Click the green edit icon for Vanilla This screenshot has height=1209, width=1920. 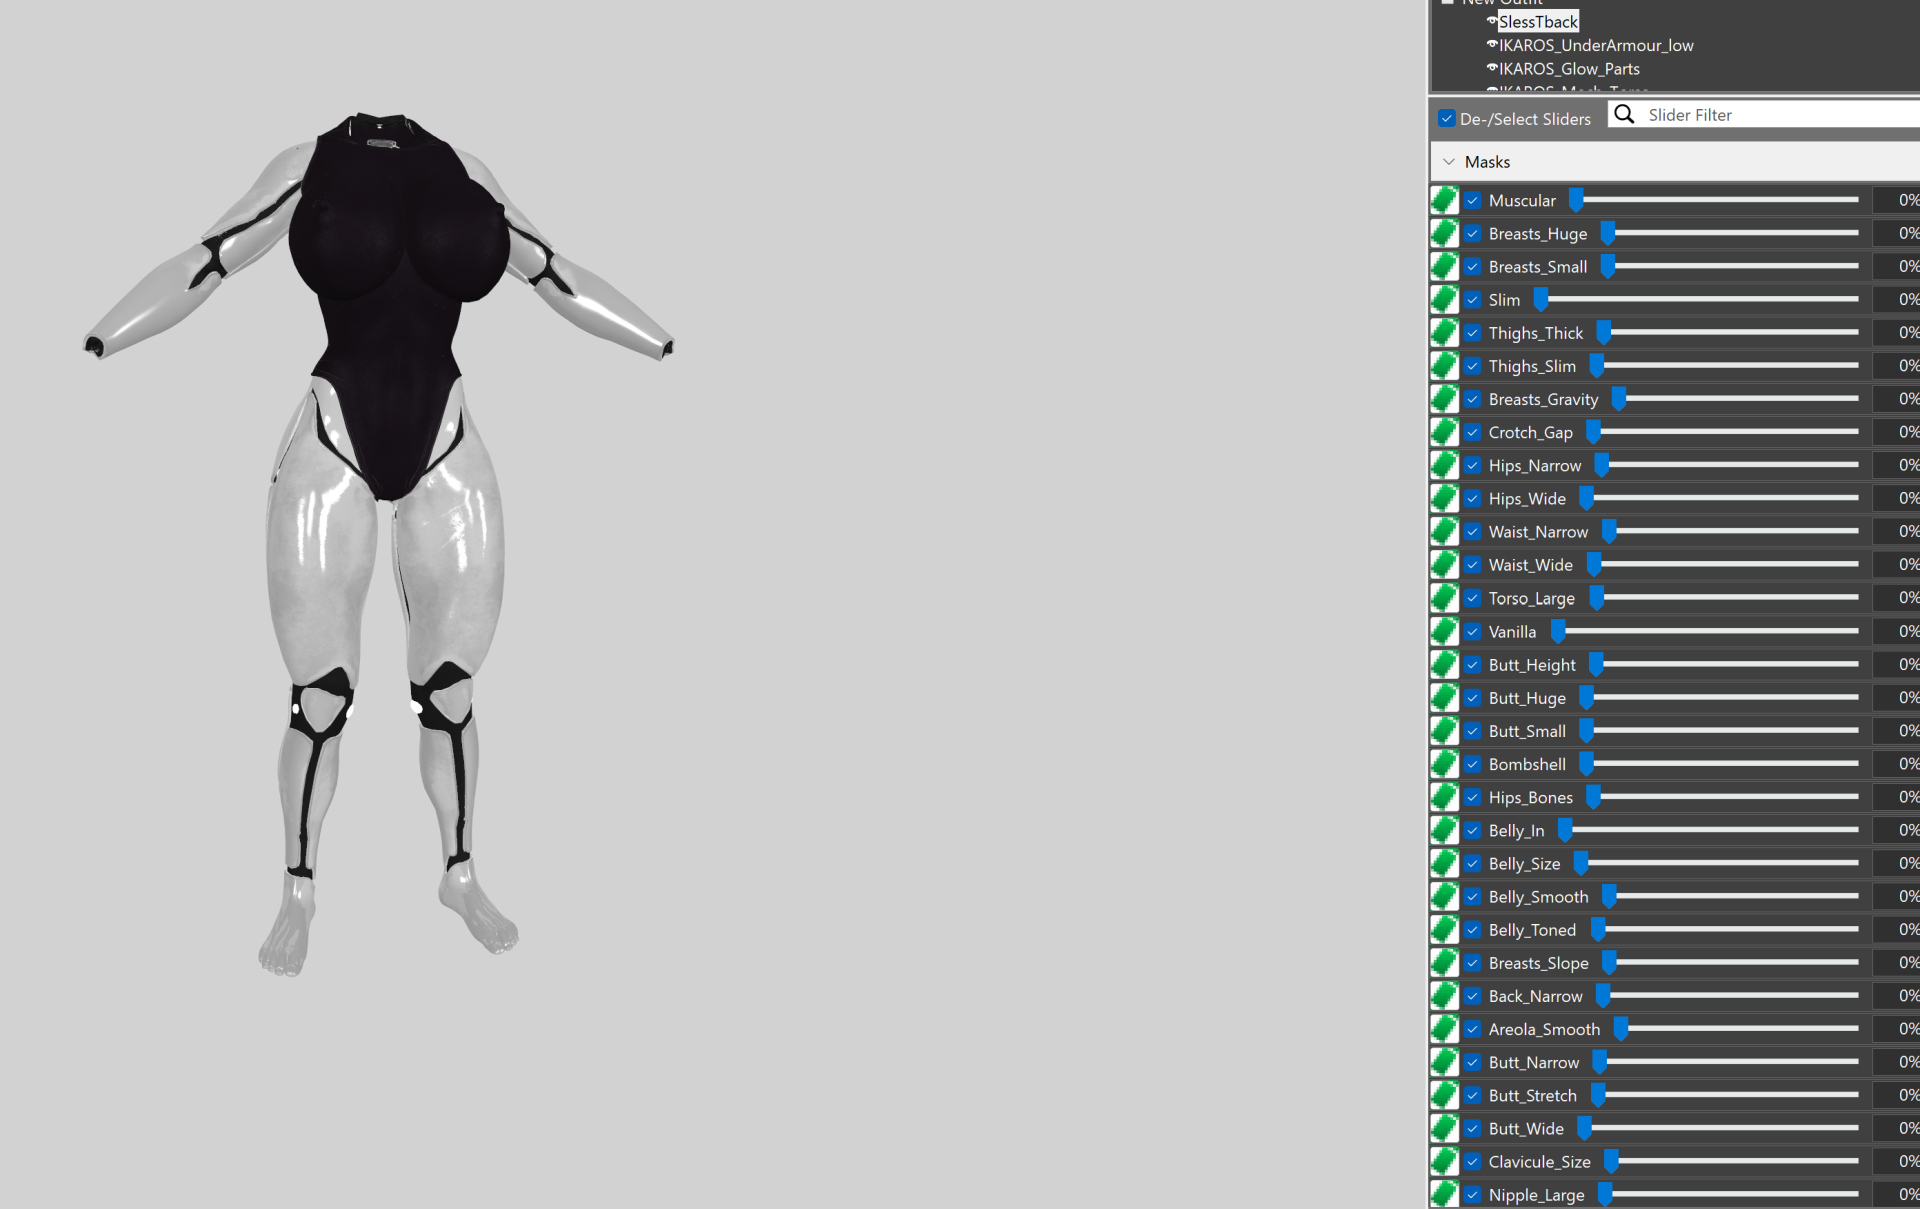[1444, 631]
